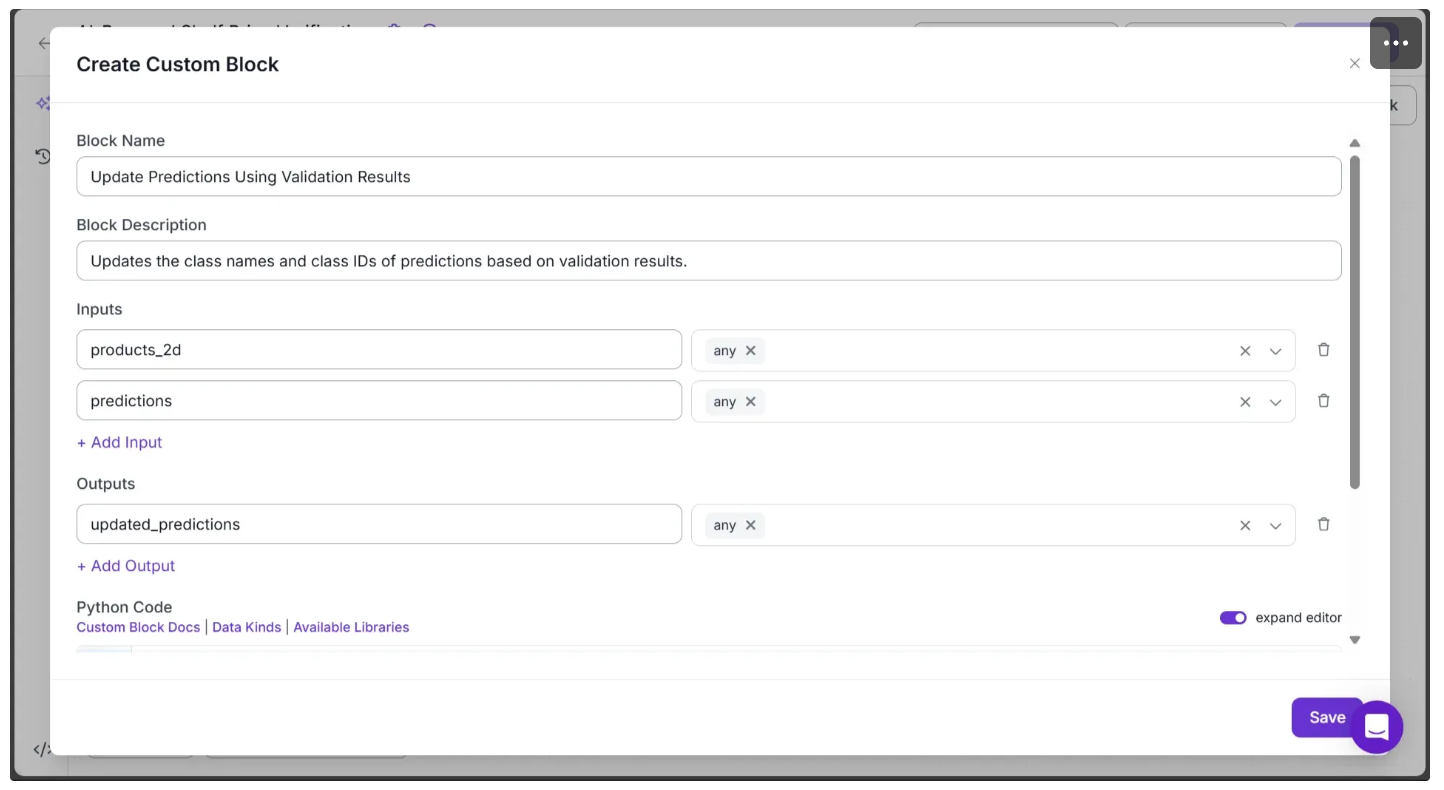Click the back arrow behind dialog
The image size is (1444, 790).
(43, 43)
